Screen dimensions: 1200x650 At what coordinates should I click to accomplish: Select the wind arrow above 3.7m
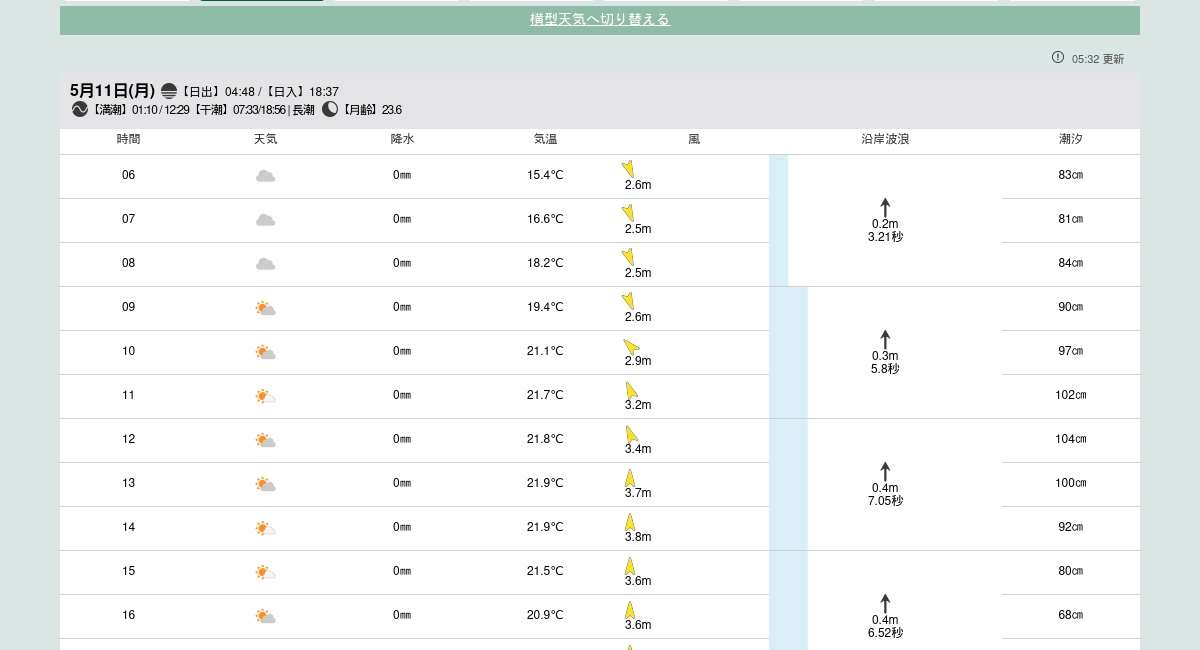point(630,478)
